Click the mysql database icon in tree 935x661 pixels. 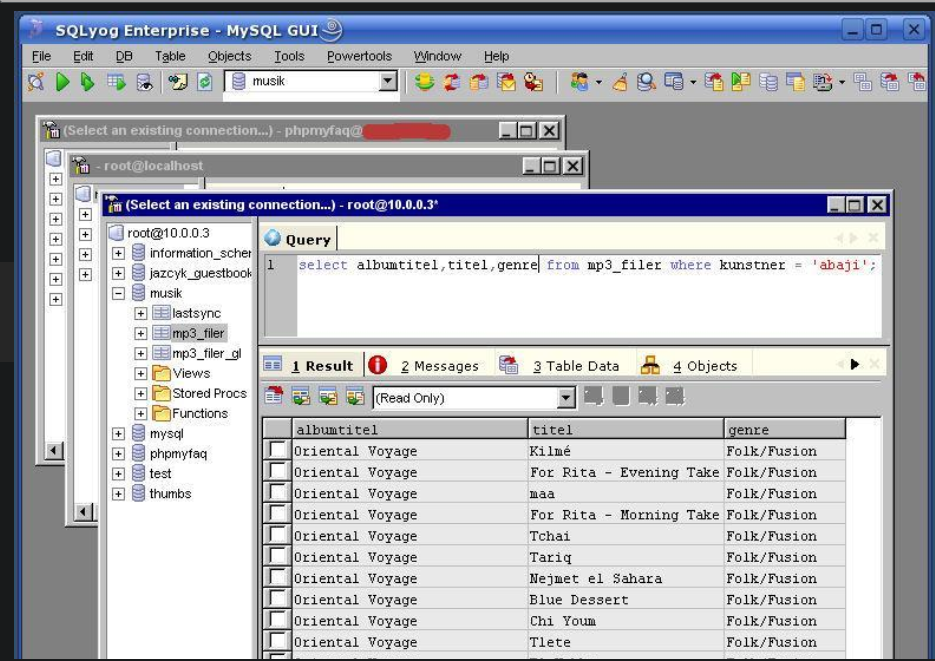coord(138,433)
